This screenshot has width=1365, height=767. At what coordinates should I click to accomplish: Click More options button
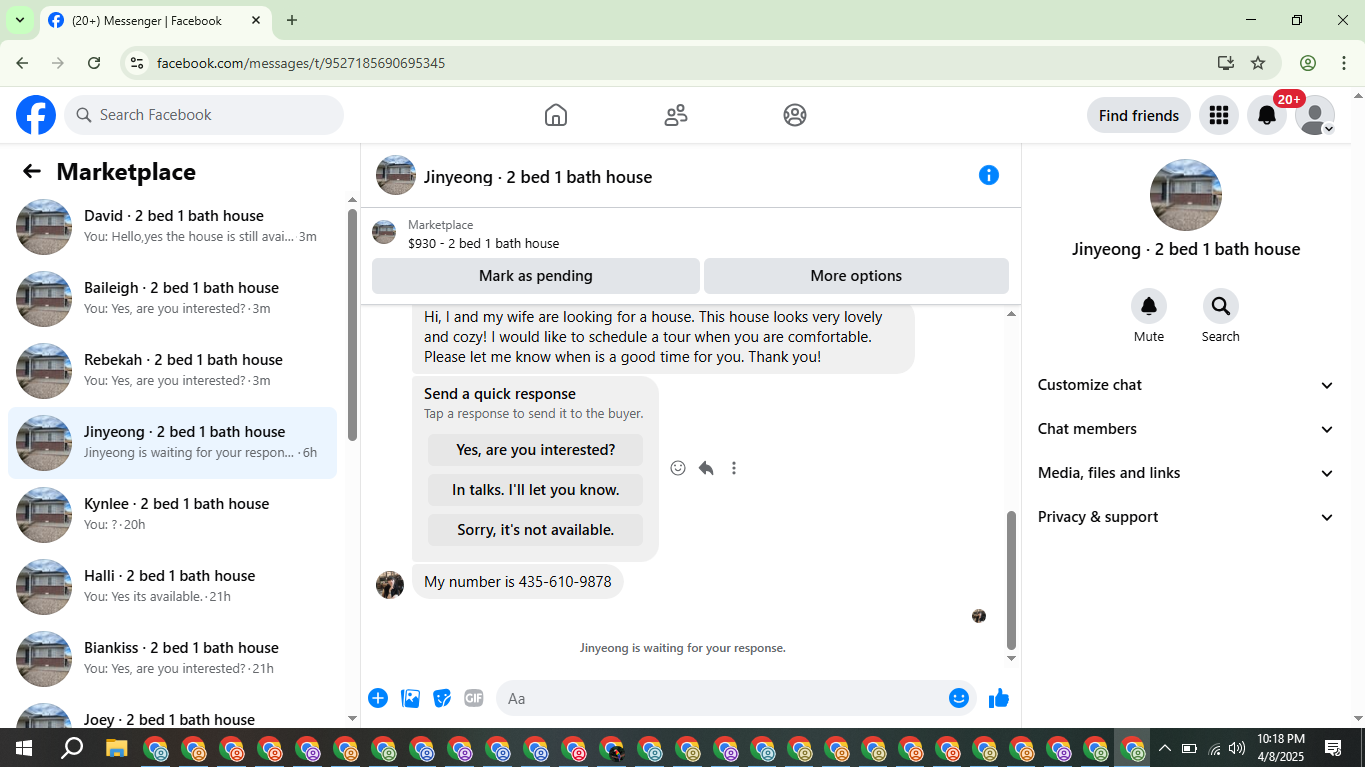point(856,276)
